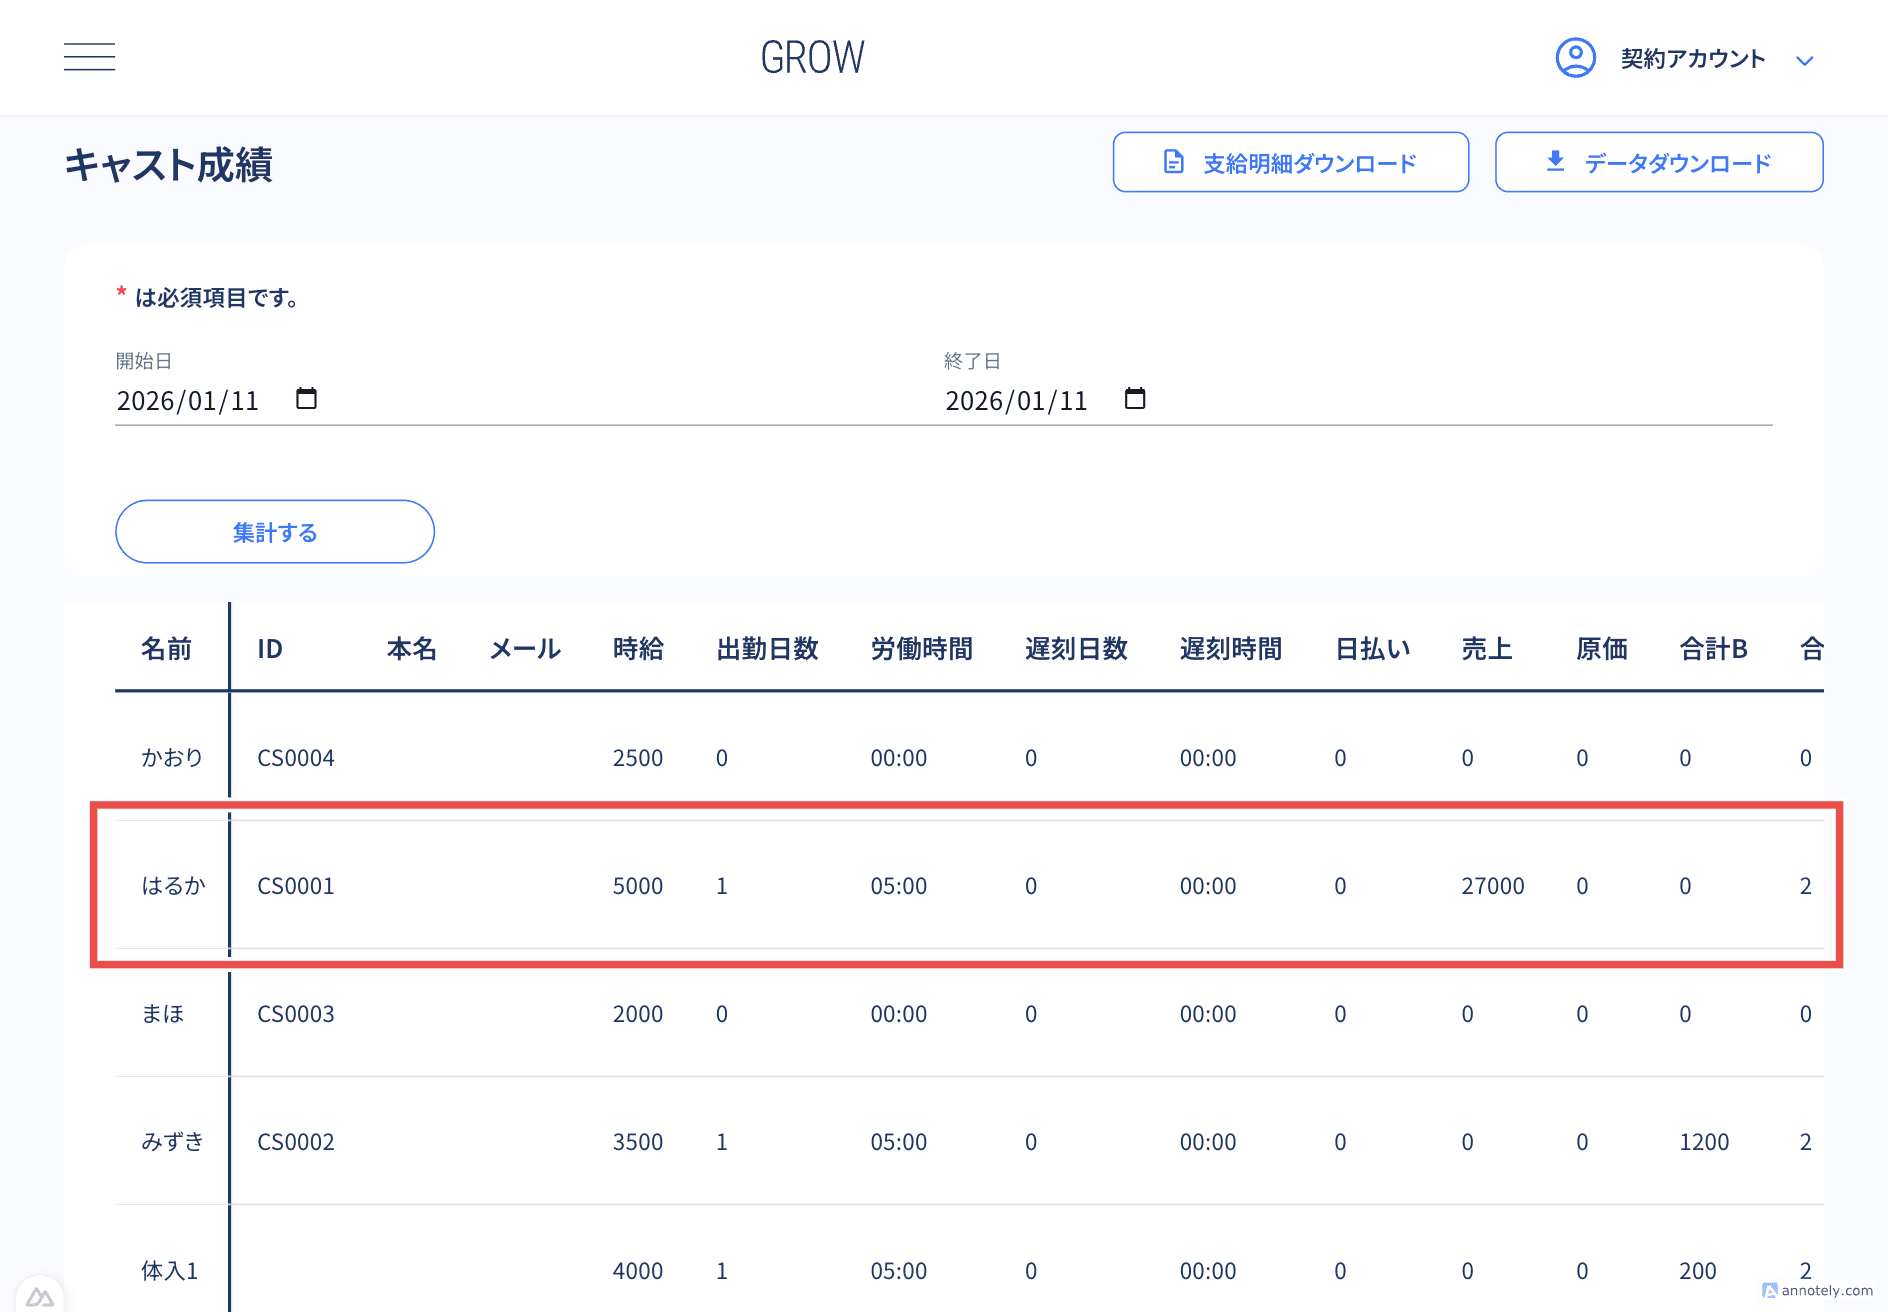Click the document icon in 支給明細ダウンロード
This screenshot has width=1888, height=1312.
1174,162
